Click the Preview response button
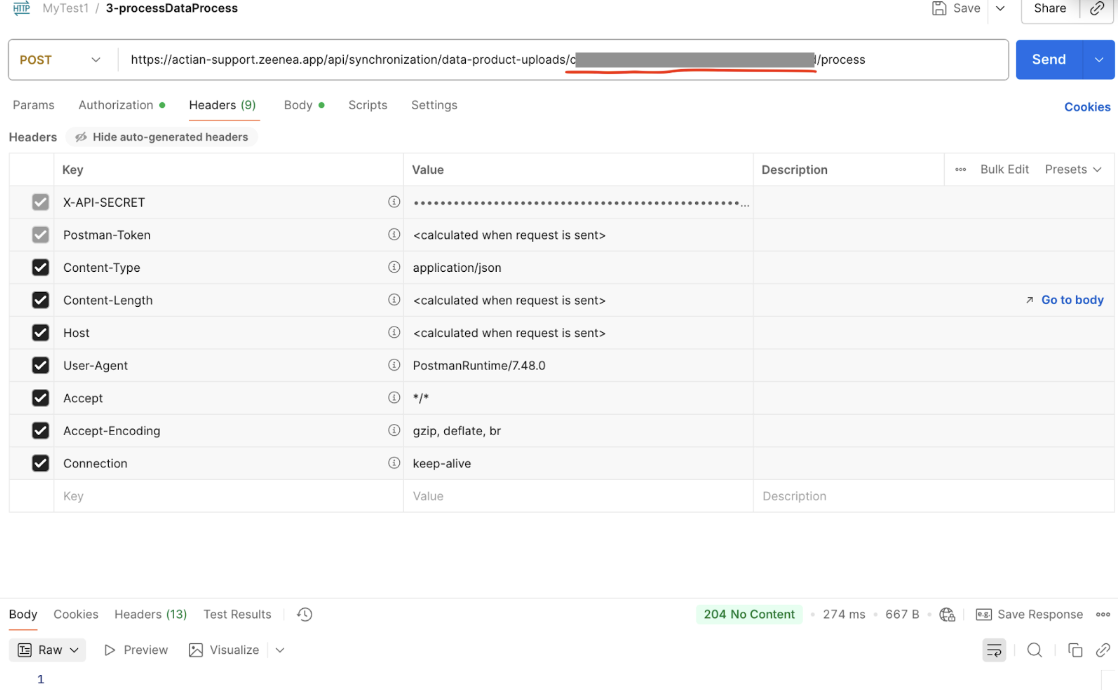Viewport: 1118px width, 690px height. tap(136, 650)
